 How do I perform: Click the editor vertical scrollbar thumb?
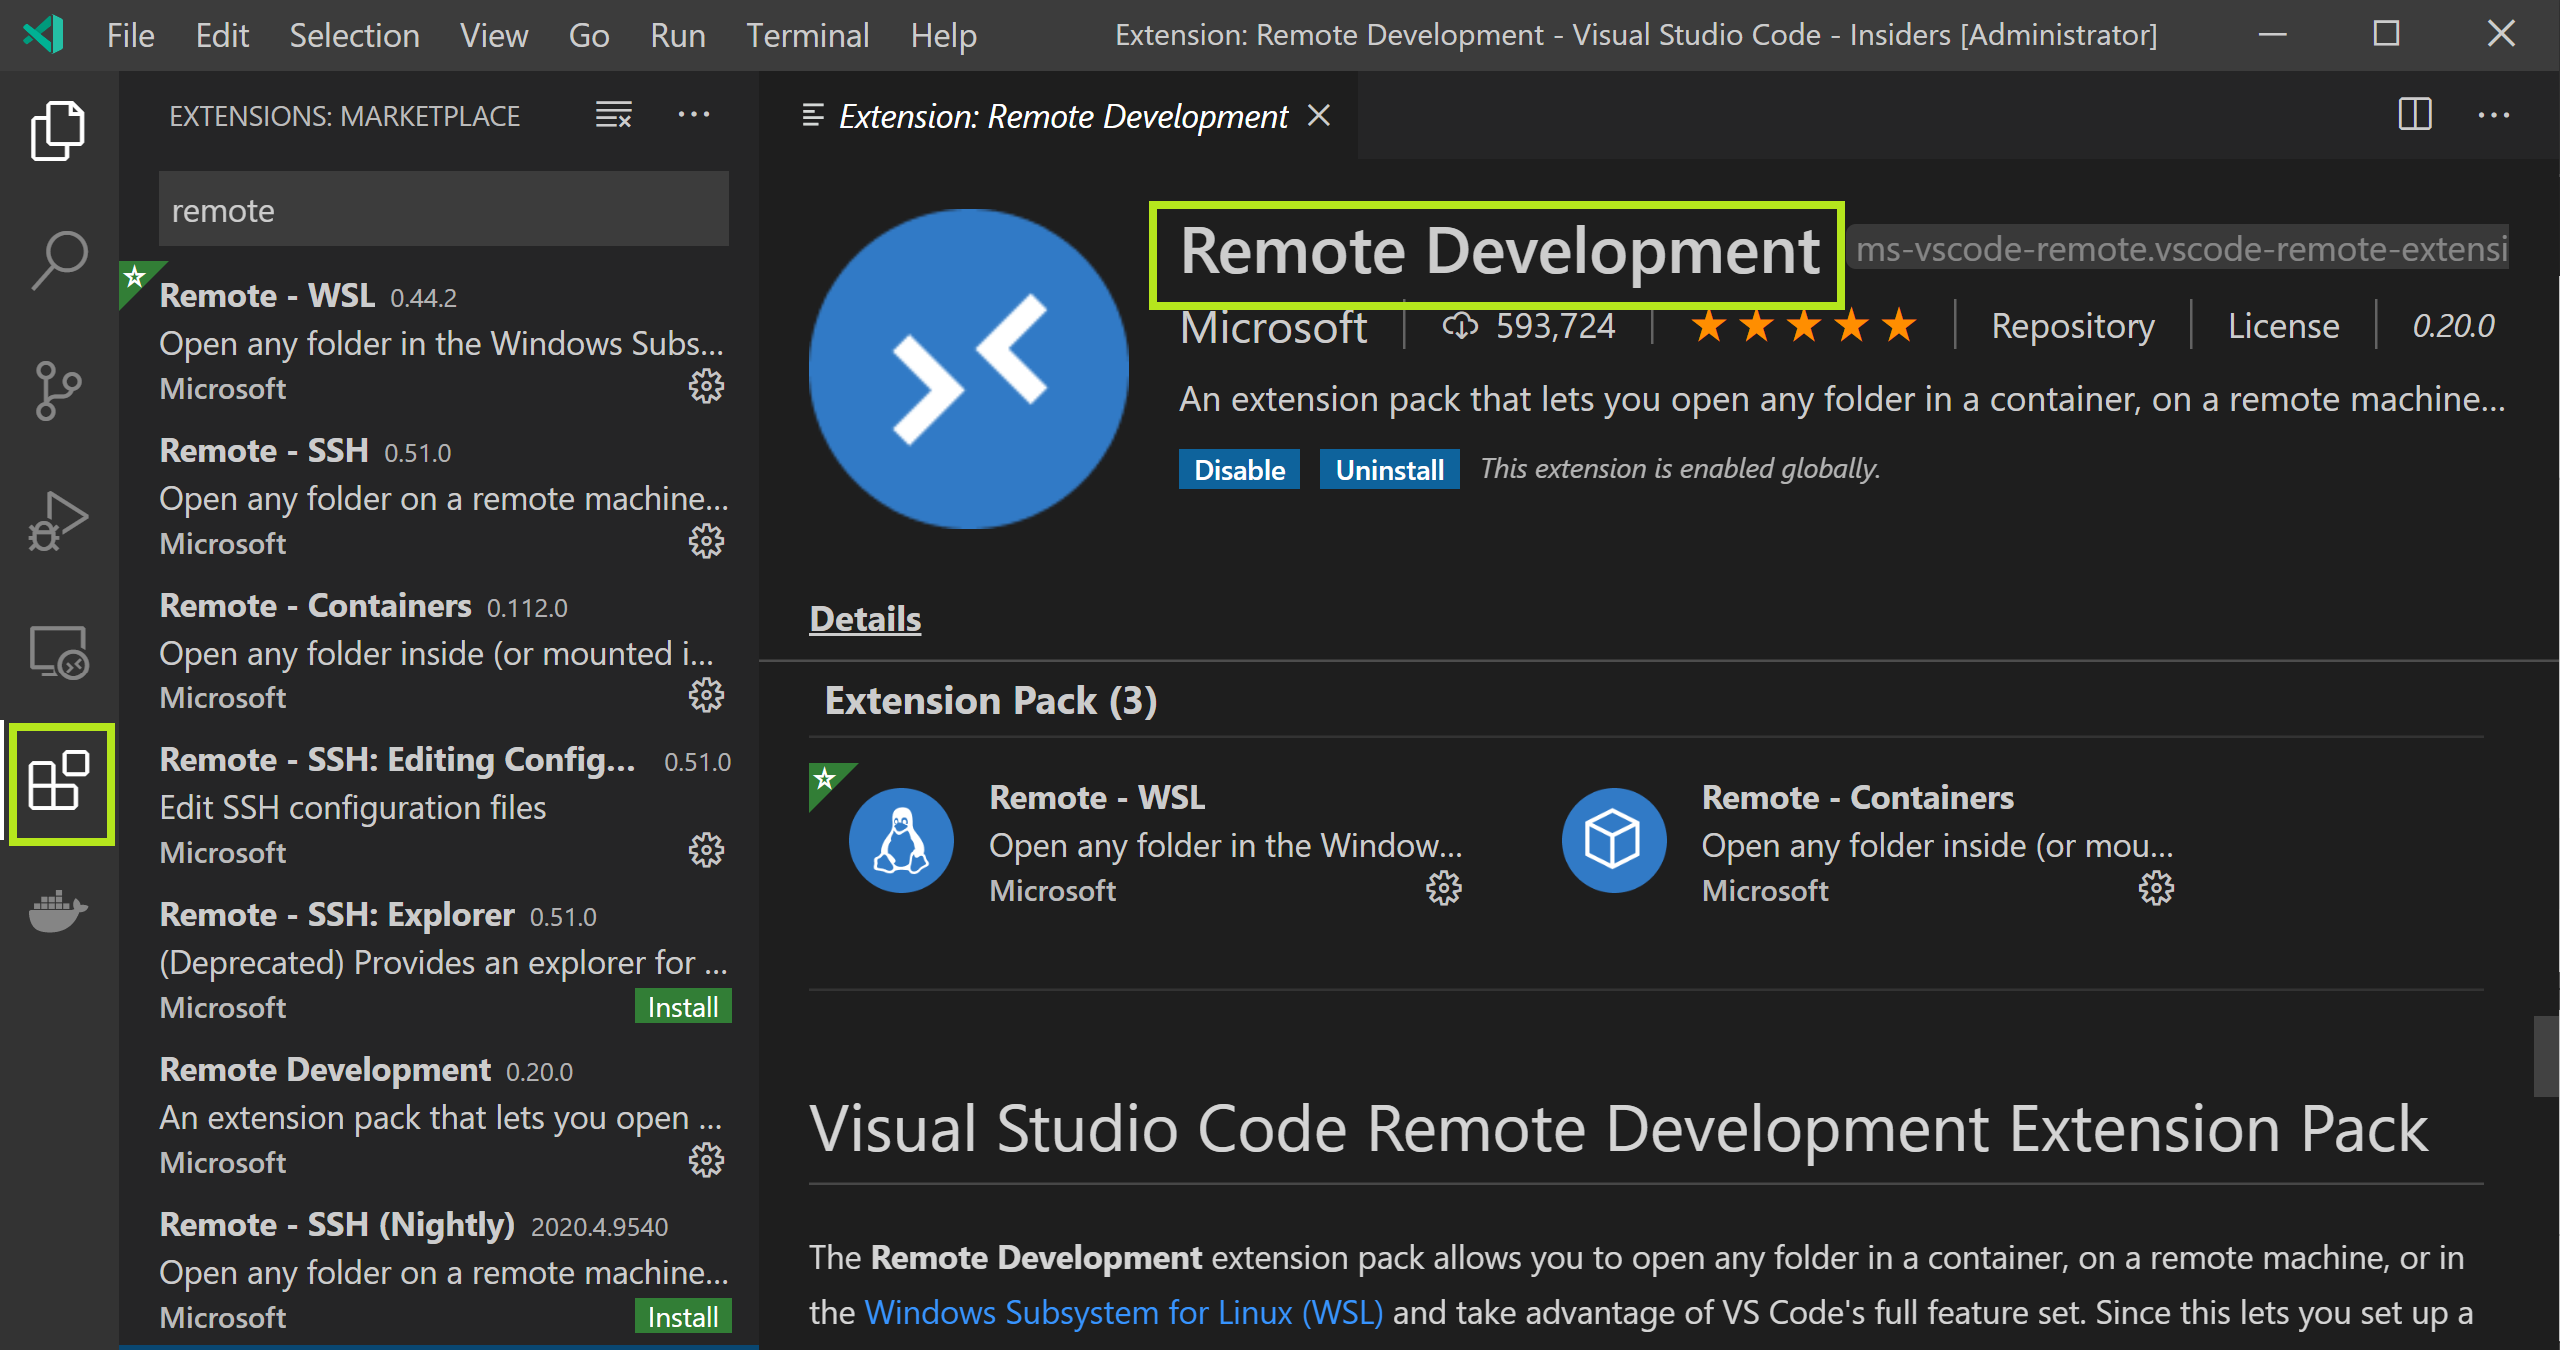coord(2546,1056)
